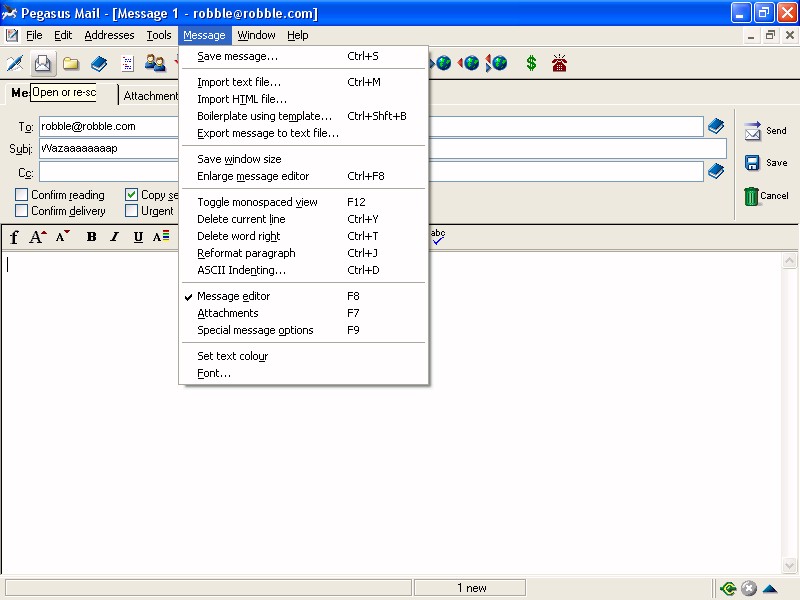Select Save window size menu entry
The image size is (800, 600).
(304, 159)
